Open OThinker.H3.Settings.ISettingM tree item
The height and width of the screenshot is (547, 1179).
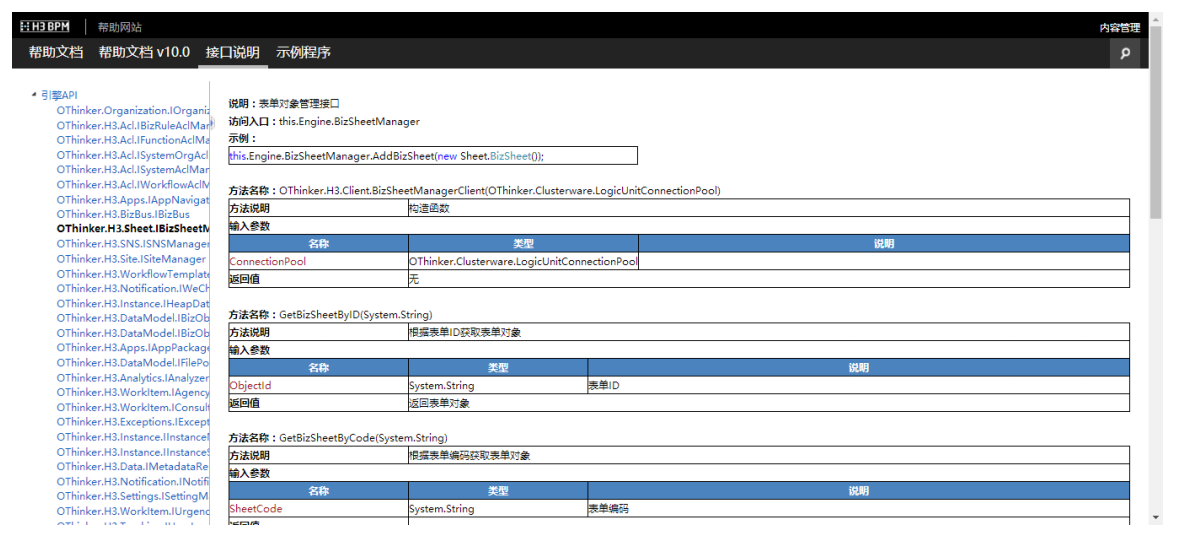[132, 497]
